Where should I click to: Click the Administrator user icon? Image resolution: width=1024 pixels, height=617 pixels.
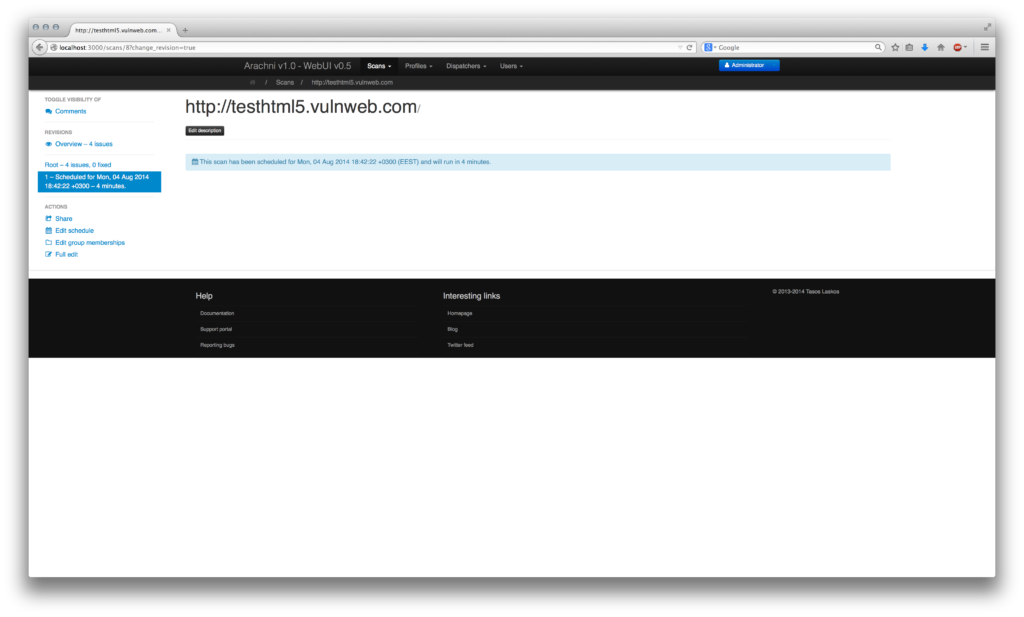coord(728,65)
